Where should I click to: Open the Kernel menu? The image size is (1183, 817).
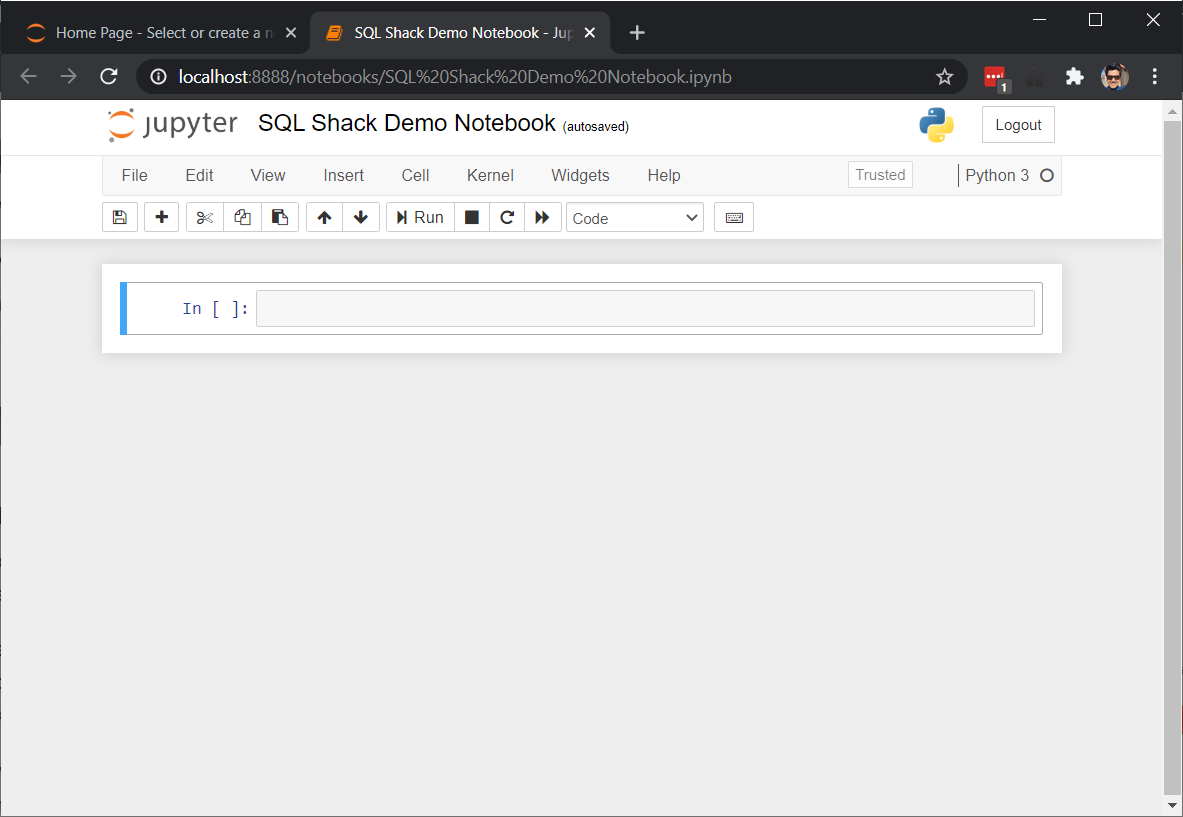click(490, 175)
